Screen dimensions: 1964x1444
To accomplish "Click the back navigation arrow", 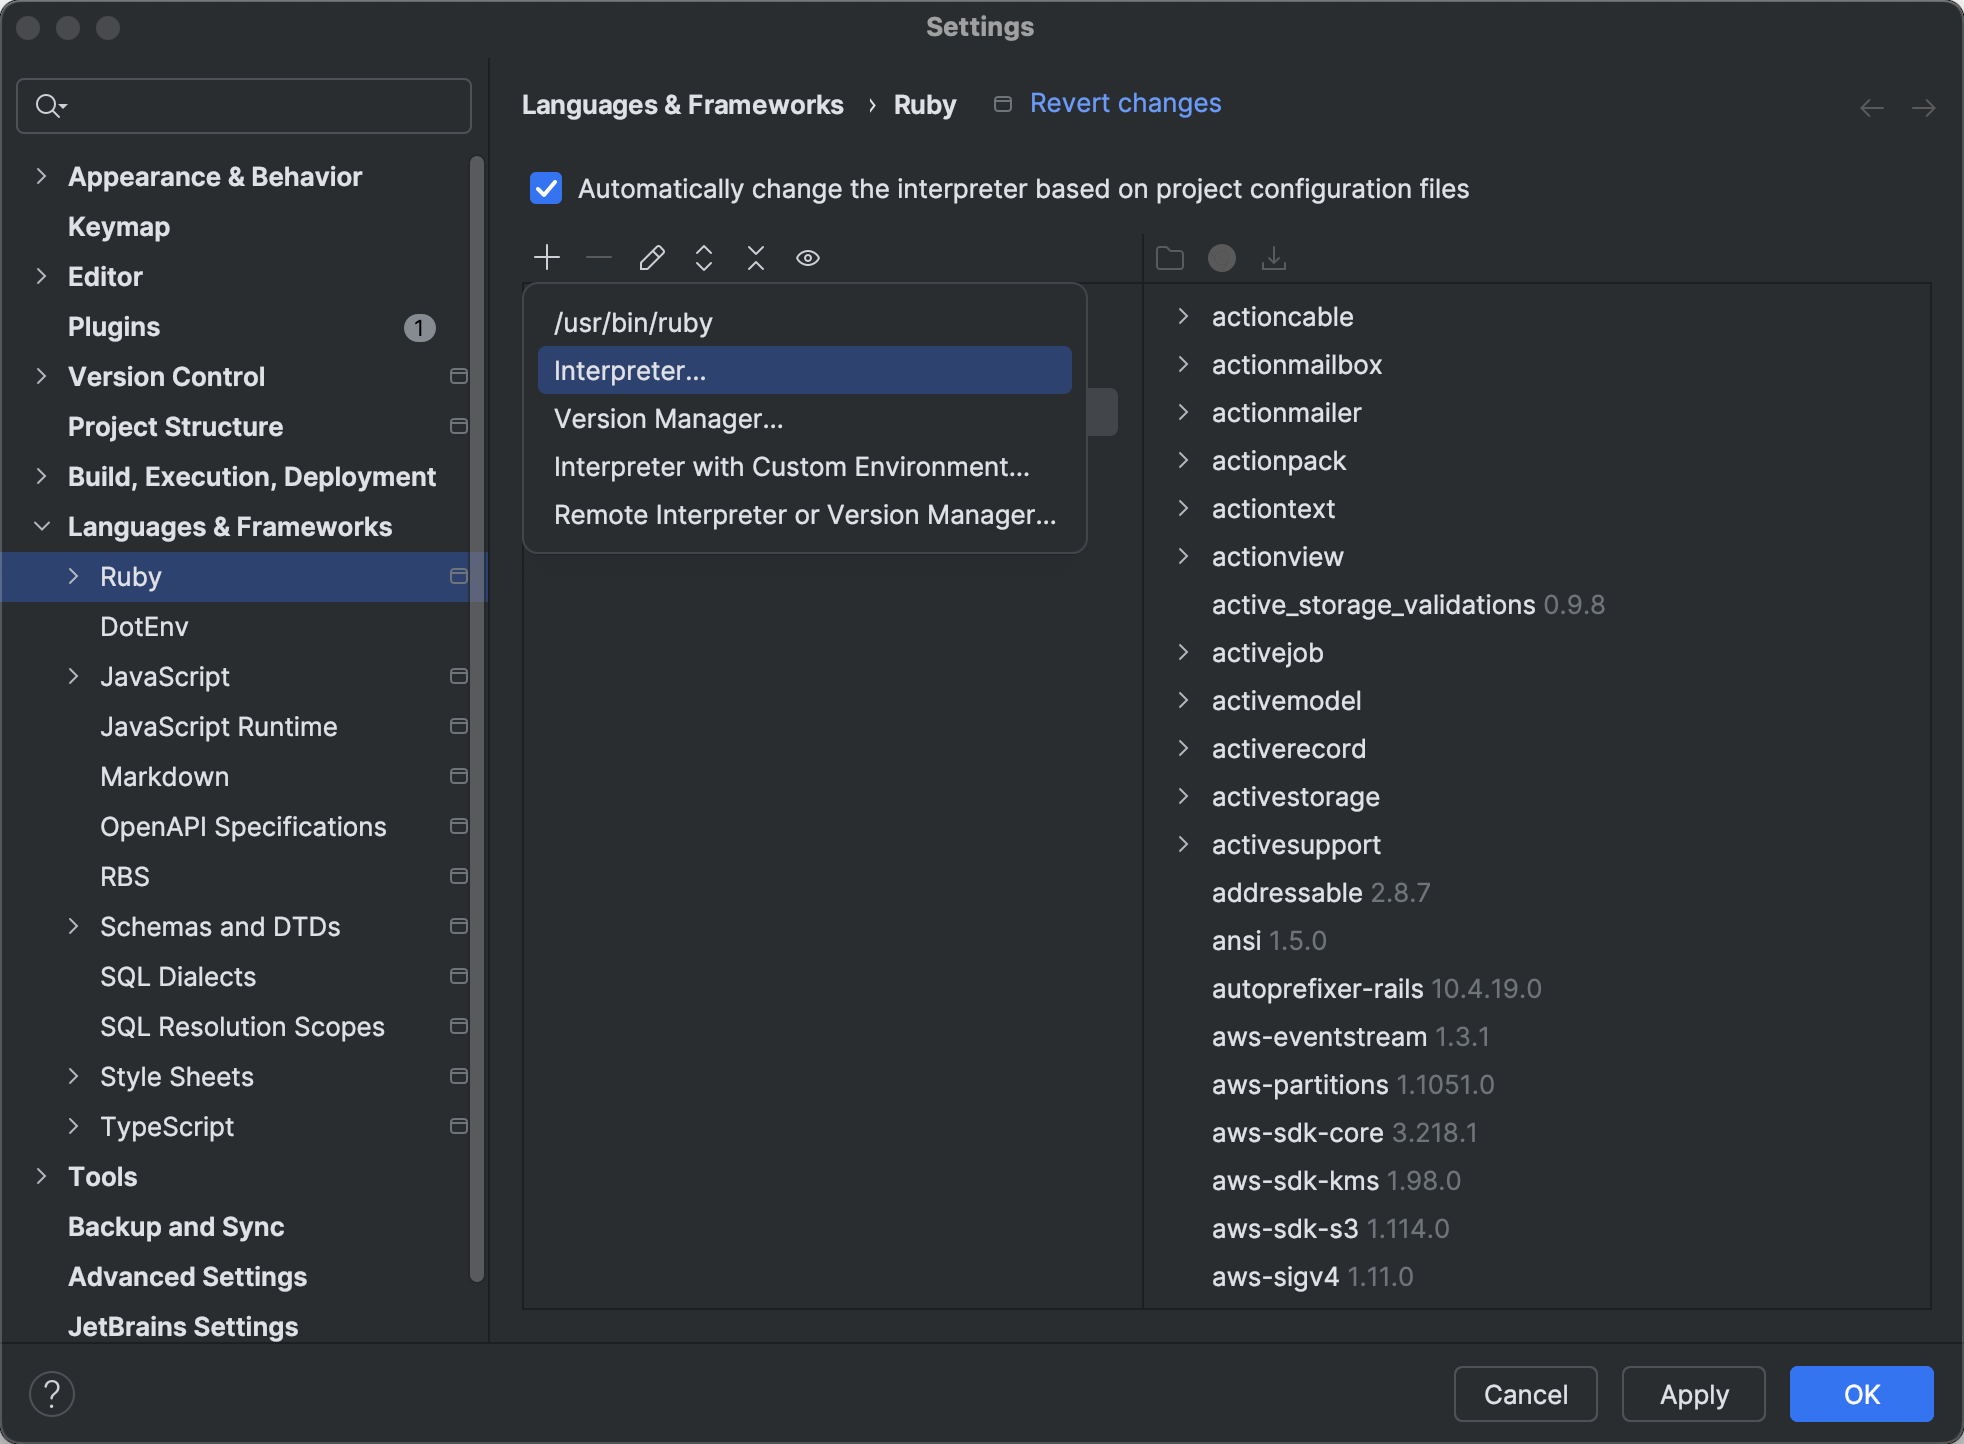I will 1872,108.
